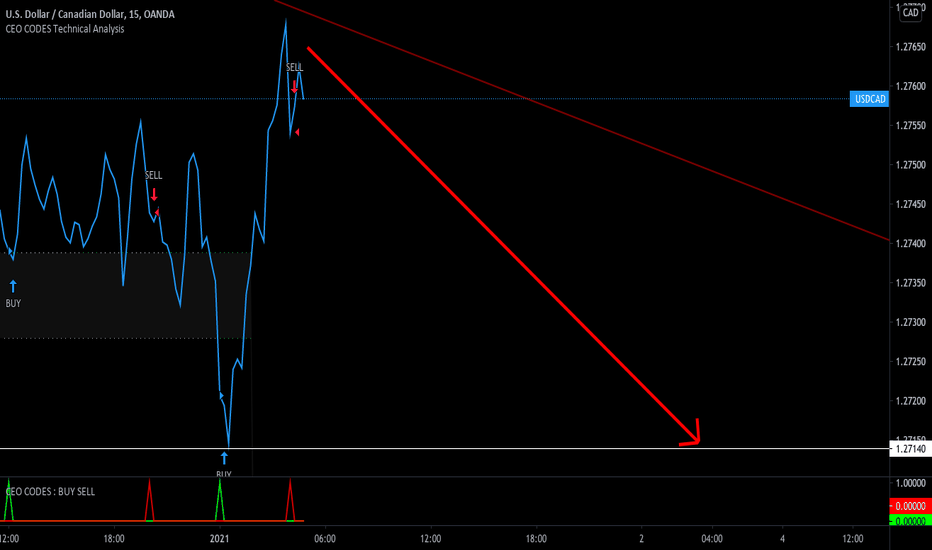Click the green 0.00000 indicator value label
932x550 pixels.
[910, 521]
